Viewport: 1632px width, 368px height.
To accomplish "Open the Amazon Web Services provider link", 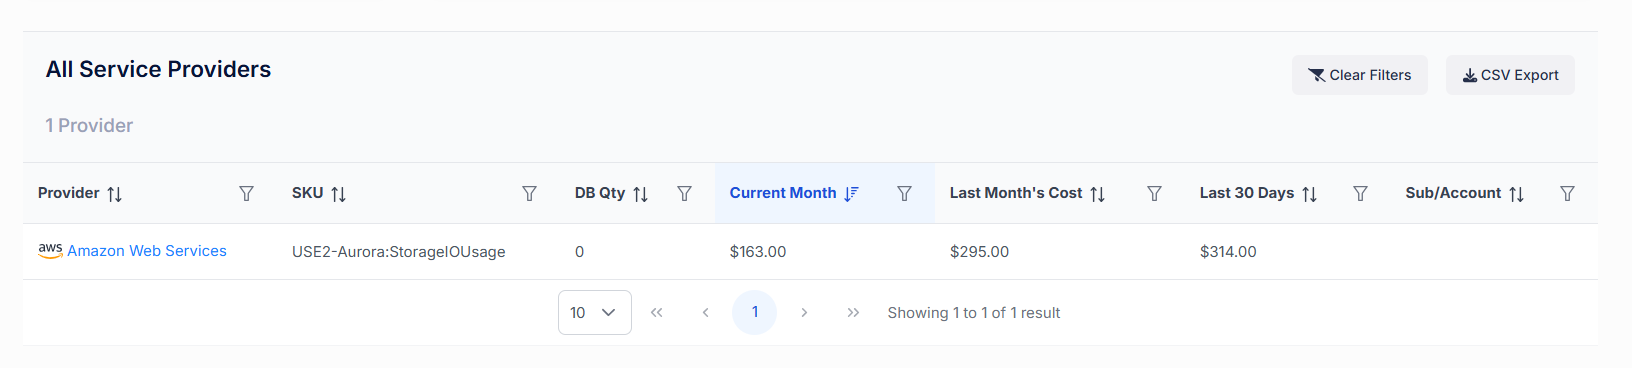I will [x=147, y=251].
